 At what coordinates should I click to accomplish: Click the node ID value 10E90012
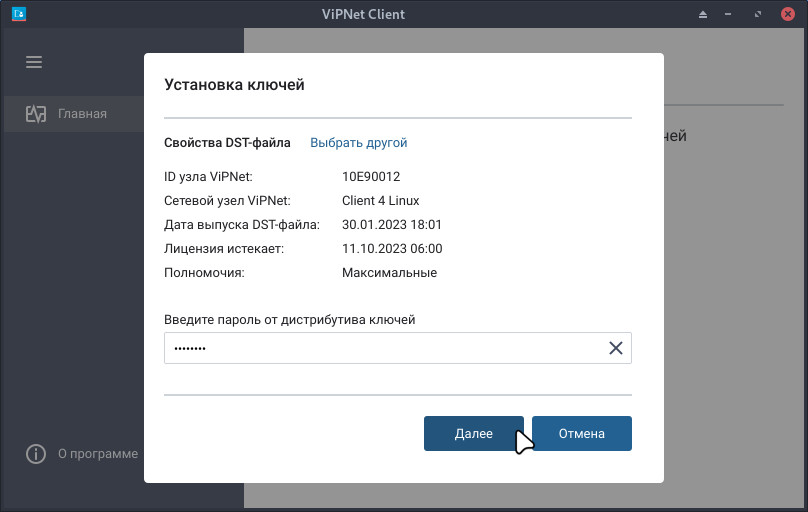point(371,177)
